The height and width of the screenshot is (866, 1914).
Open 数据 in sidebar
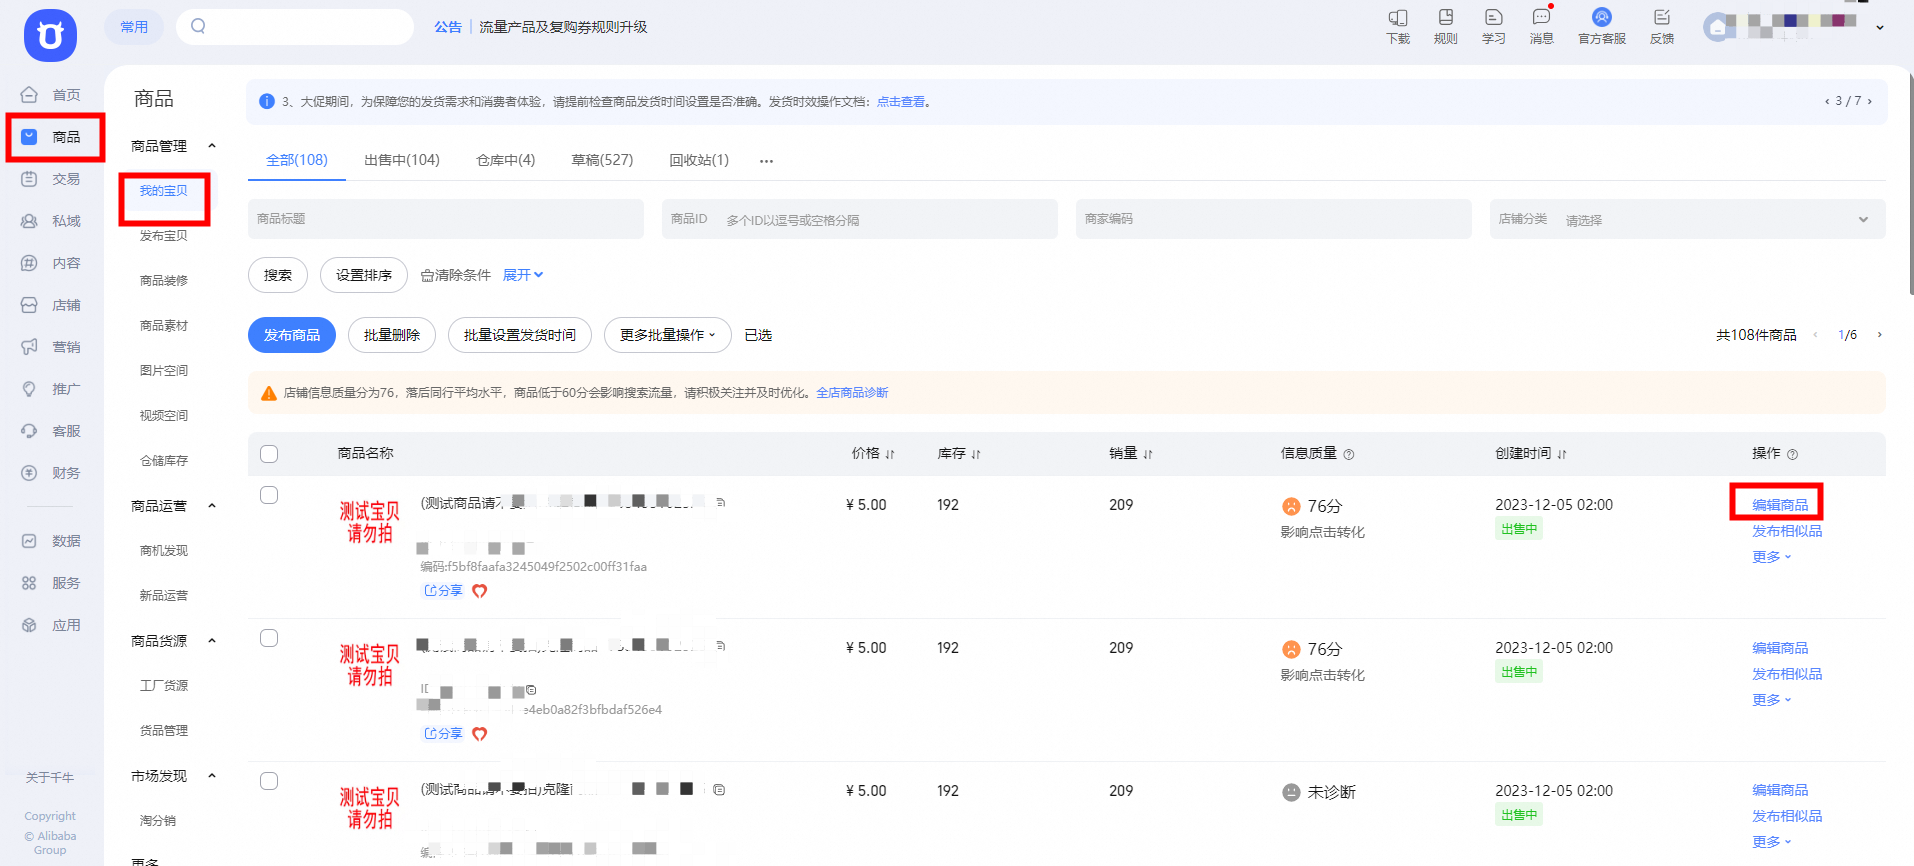click(x=52, y=541)
